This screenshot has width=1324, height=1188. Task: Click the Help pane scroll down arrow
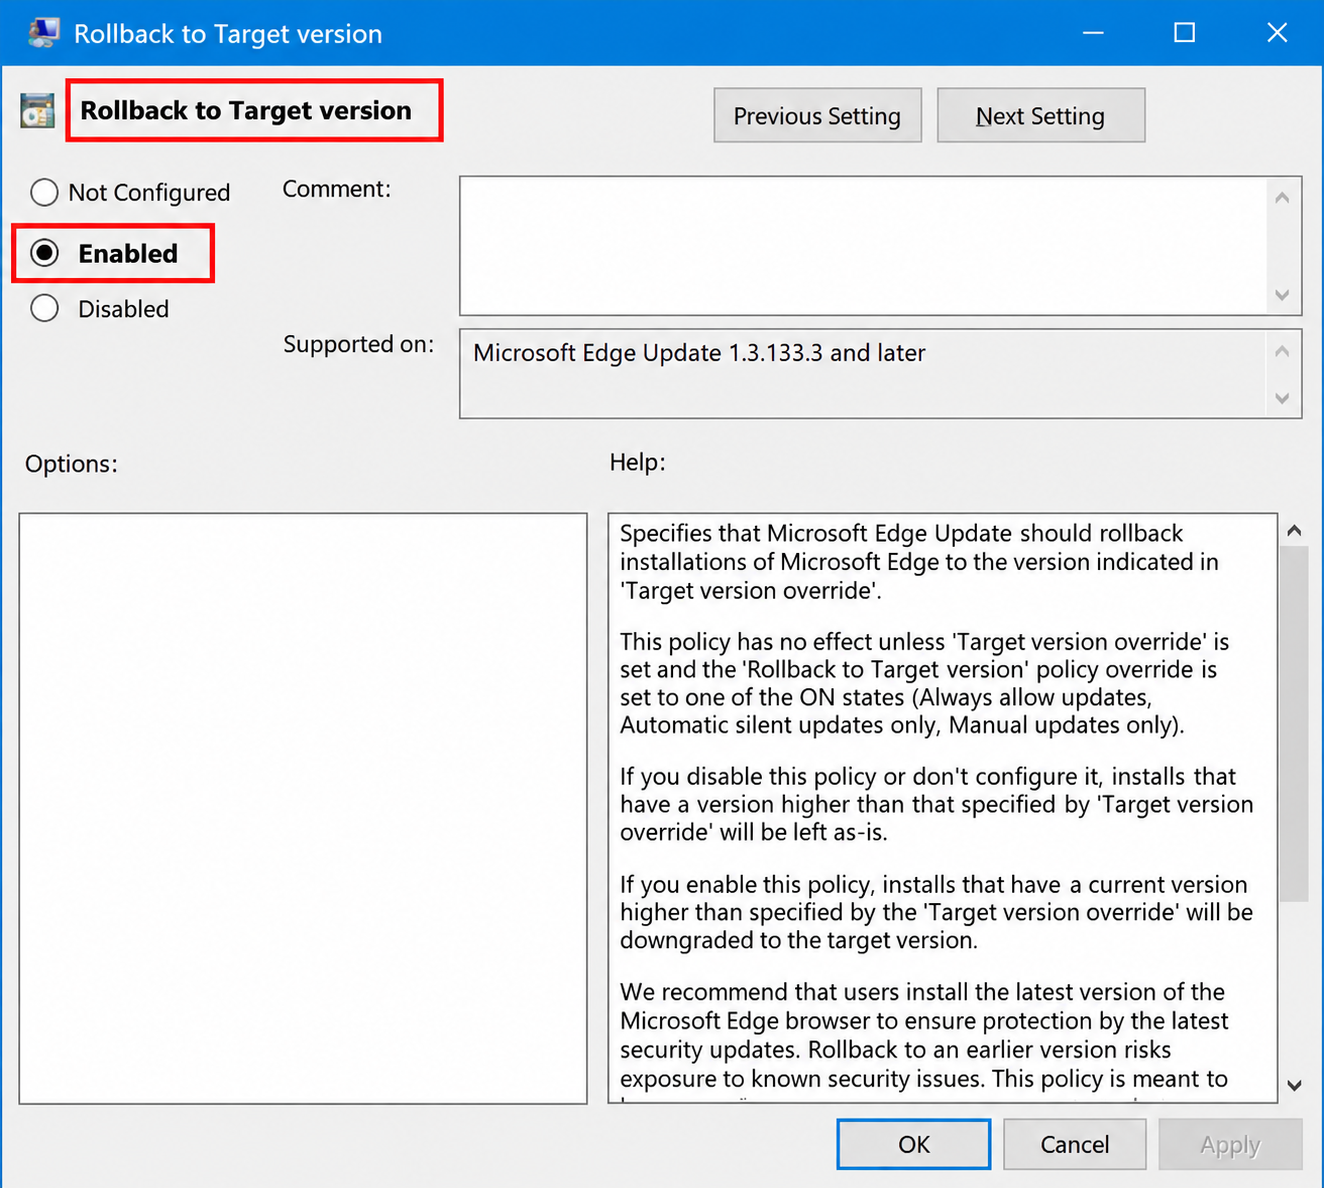click(1294, 1086)
